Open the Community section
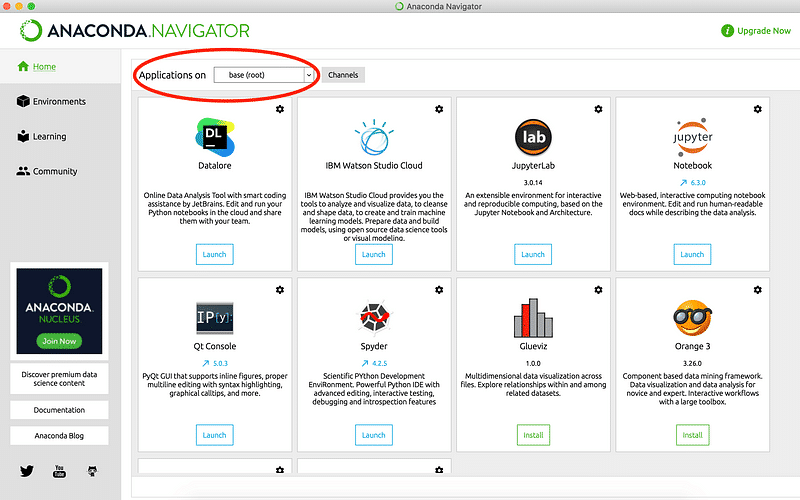This screenshot has height=500, width=800. tap(54, 171)
